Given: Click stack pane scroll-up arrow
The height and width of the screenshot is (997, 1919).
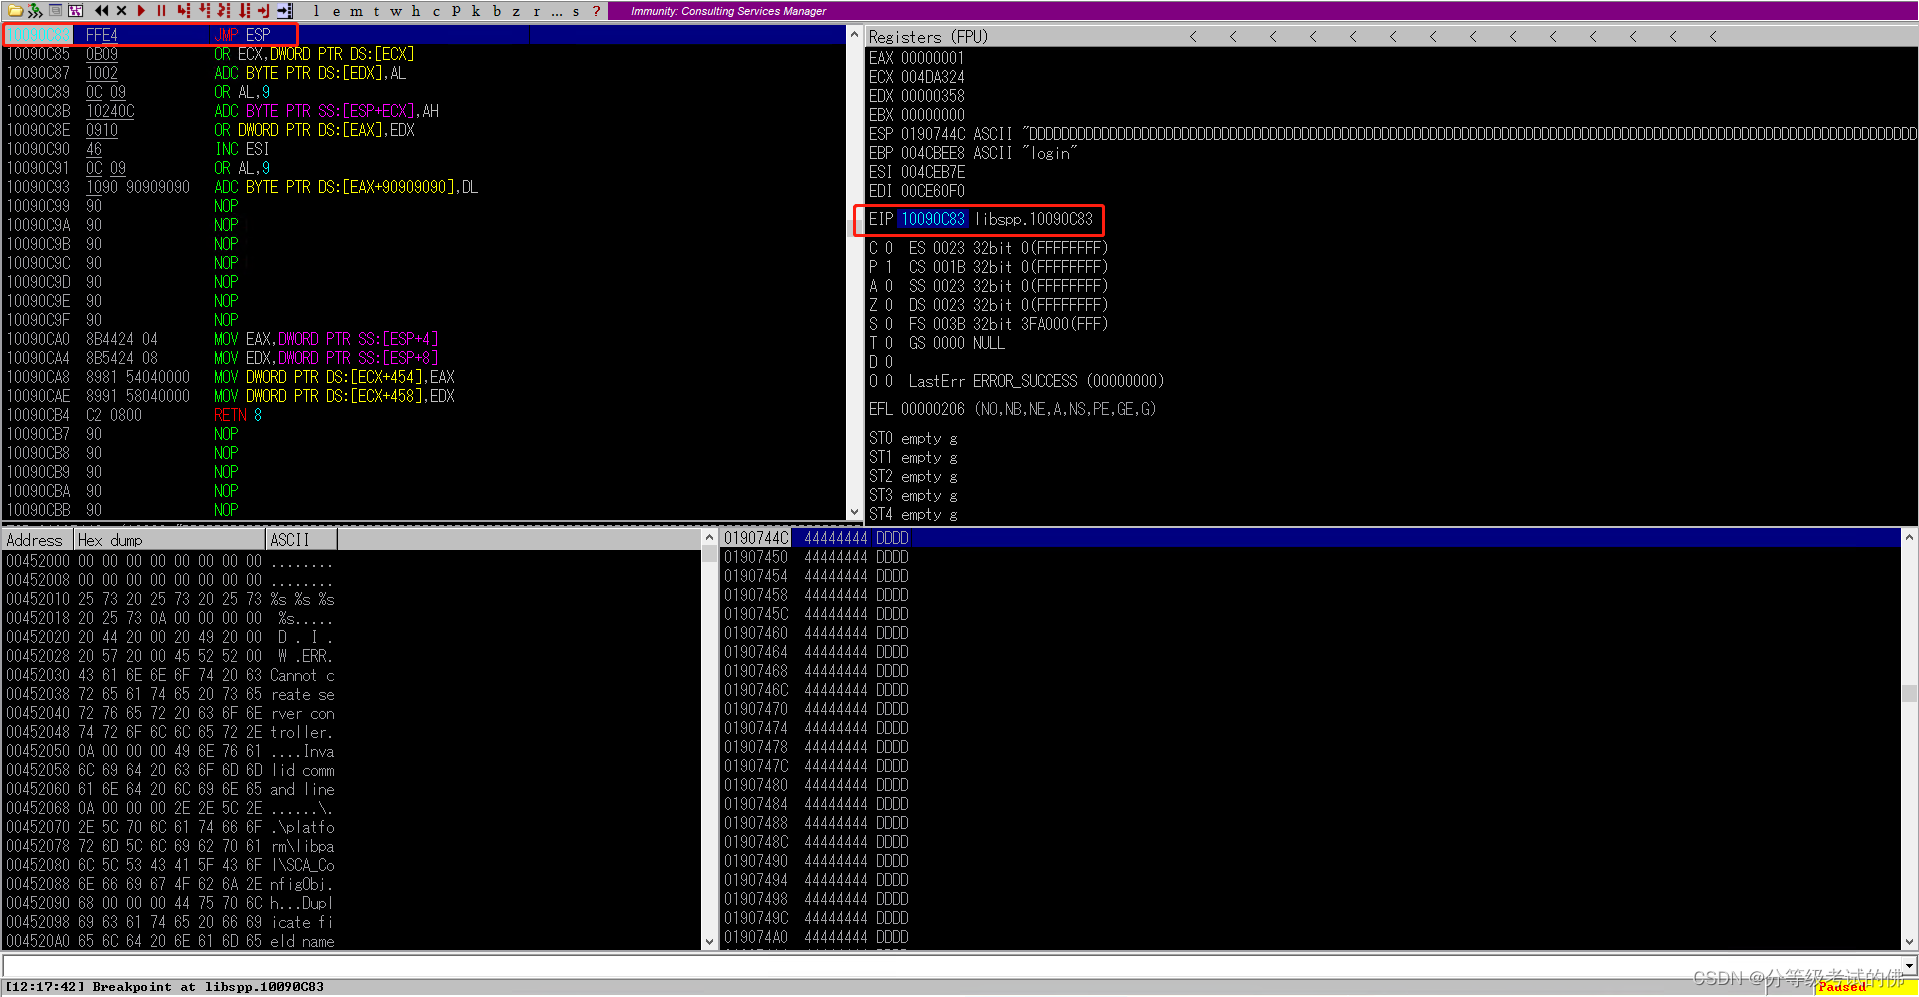Looking at the screenshot, I should tap(1909, 538).
